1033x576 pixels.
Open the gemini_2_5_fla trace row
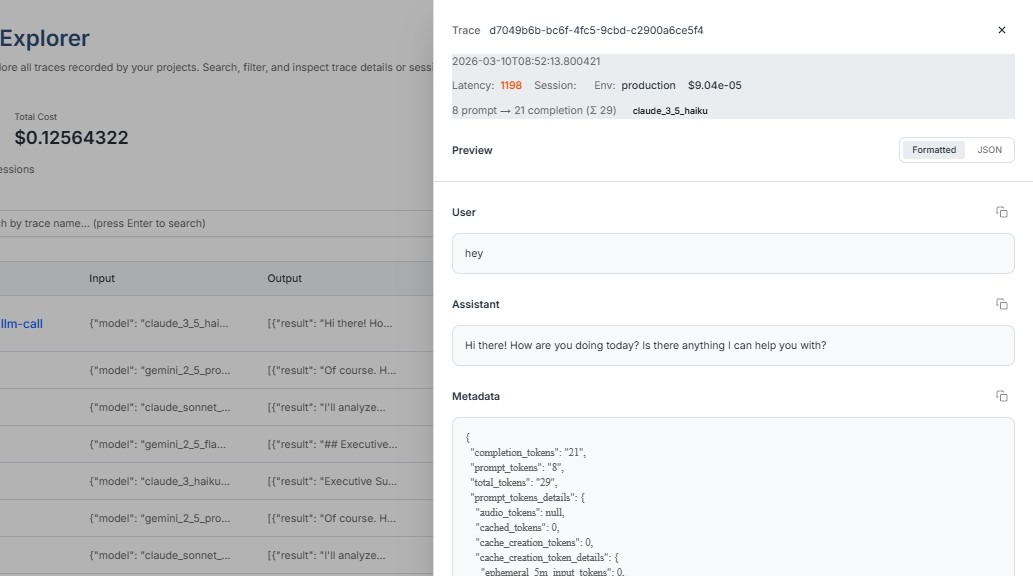coord(160,444)
